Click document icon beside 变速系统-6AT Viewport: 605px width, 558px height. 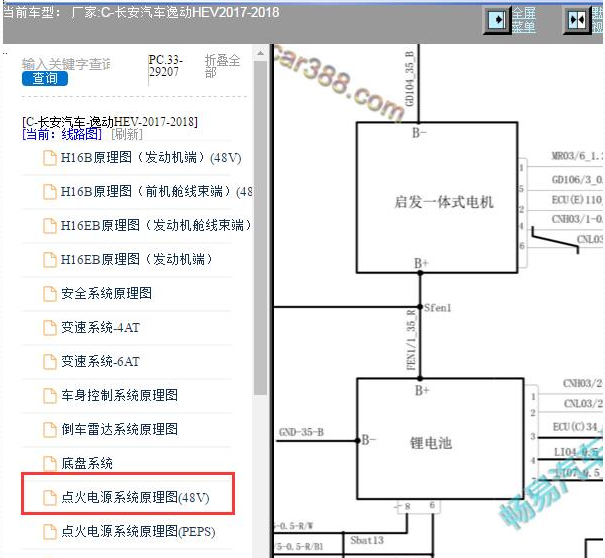coord(50,362)
